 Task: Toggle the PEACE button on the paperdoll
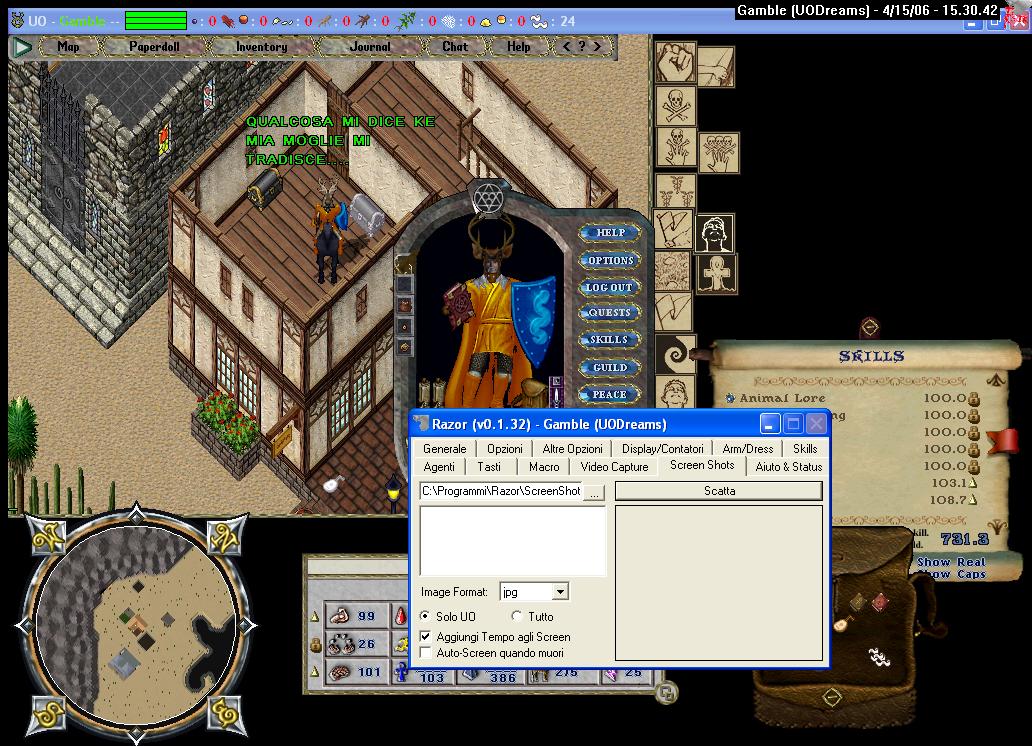tap(609, 394)
